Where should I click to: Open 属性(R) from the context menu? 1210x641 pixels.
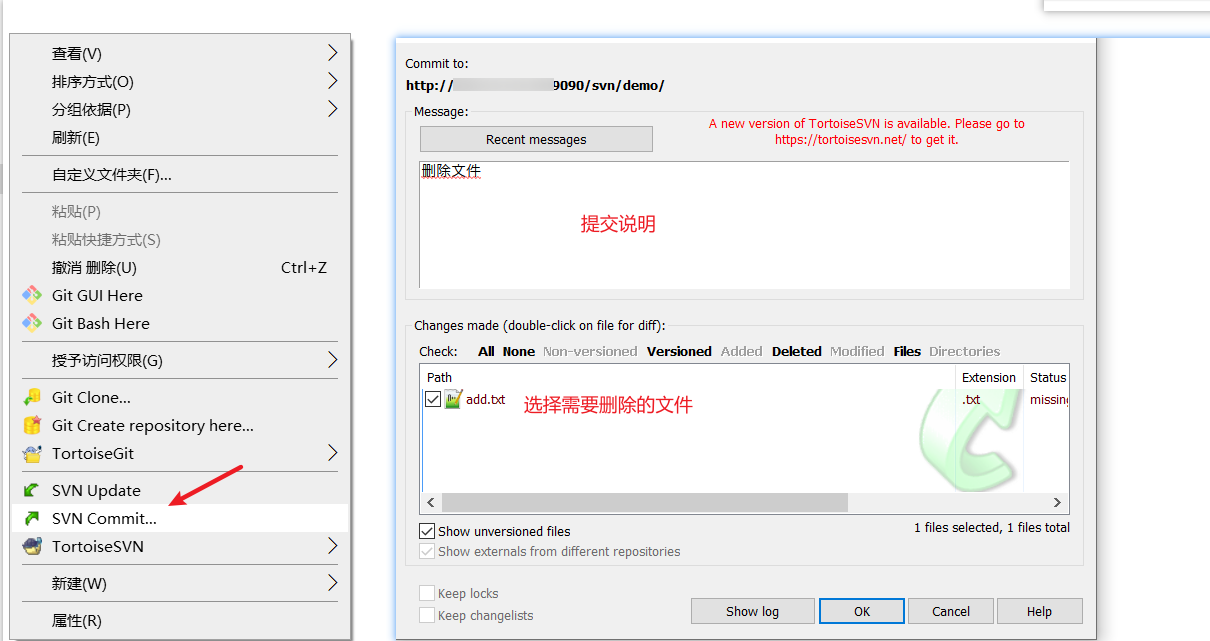click(x=180, y=620)
